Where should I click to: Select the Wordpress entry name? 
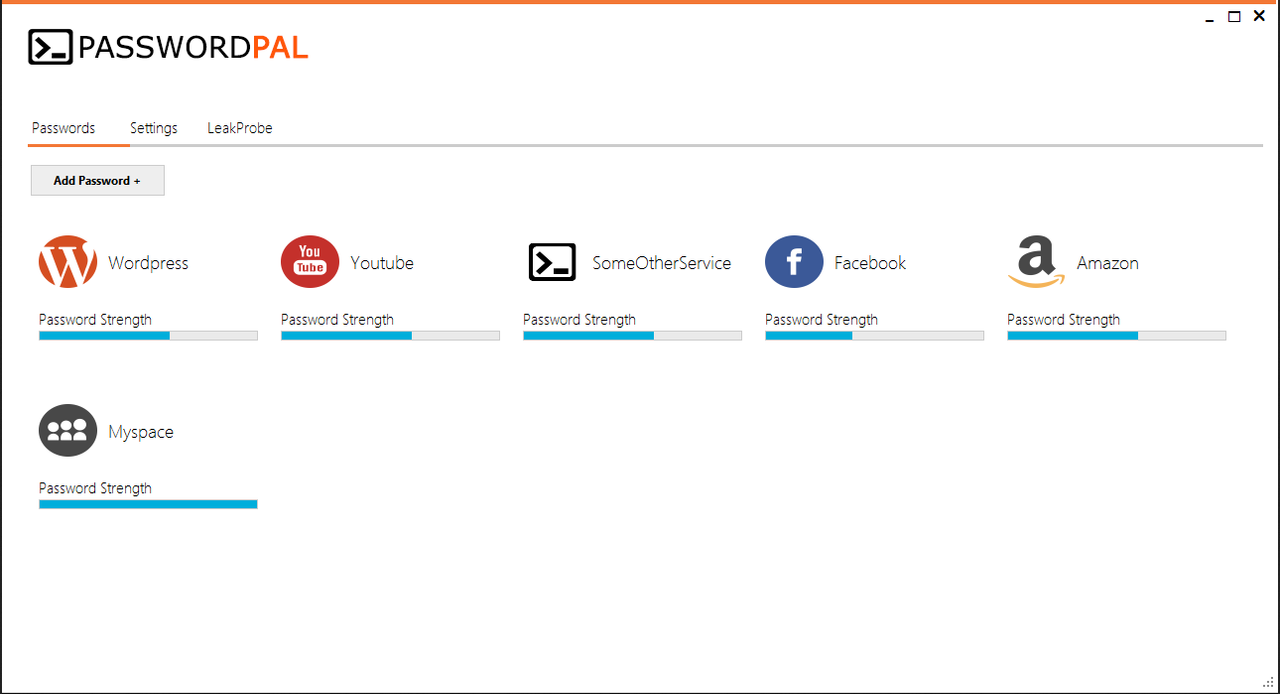click(x=148, y=263)
